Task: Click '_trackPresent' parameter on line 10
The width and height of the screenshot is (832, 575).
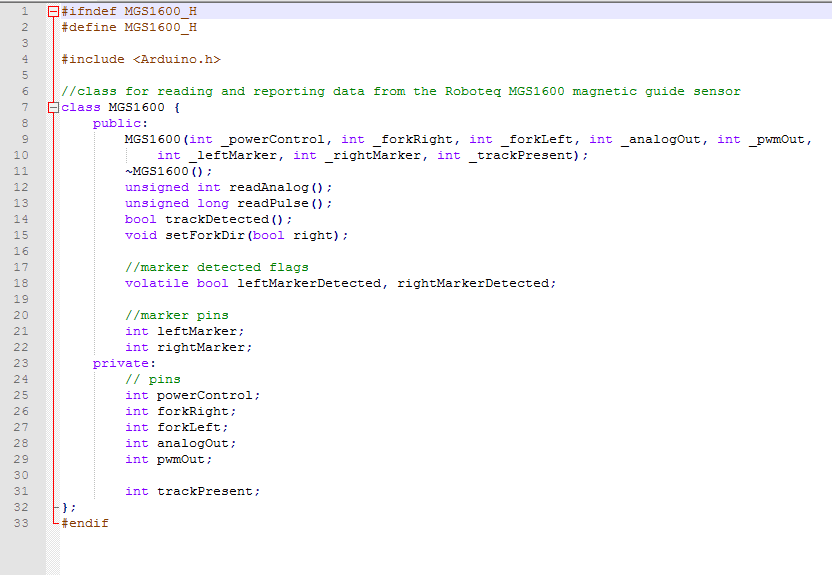Action: pos(521,155)
